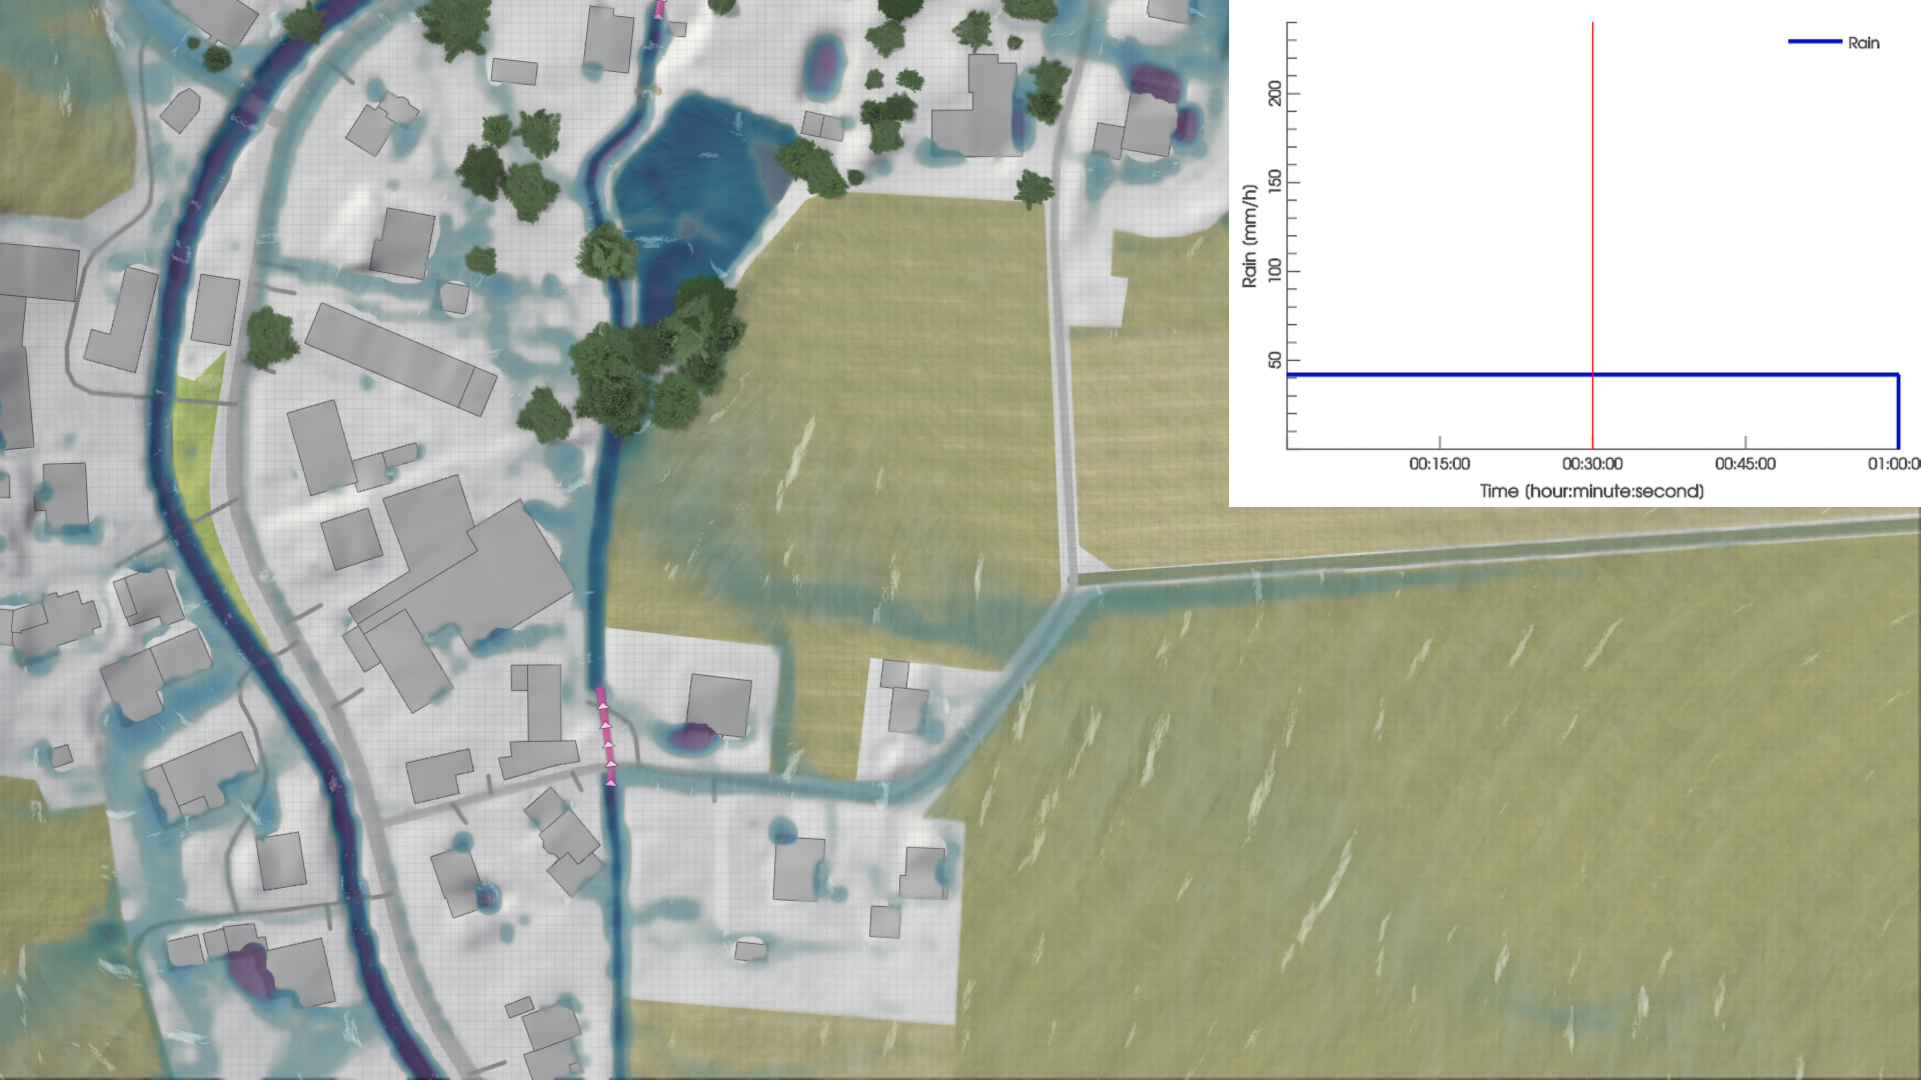
Task: Click the blue Rain legend line swatch
Action: (x=1814, y=42)
